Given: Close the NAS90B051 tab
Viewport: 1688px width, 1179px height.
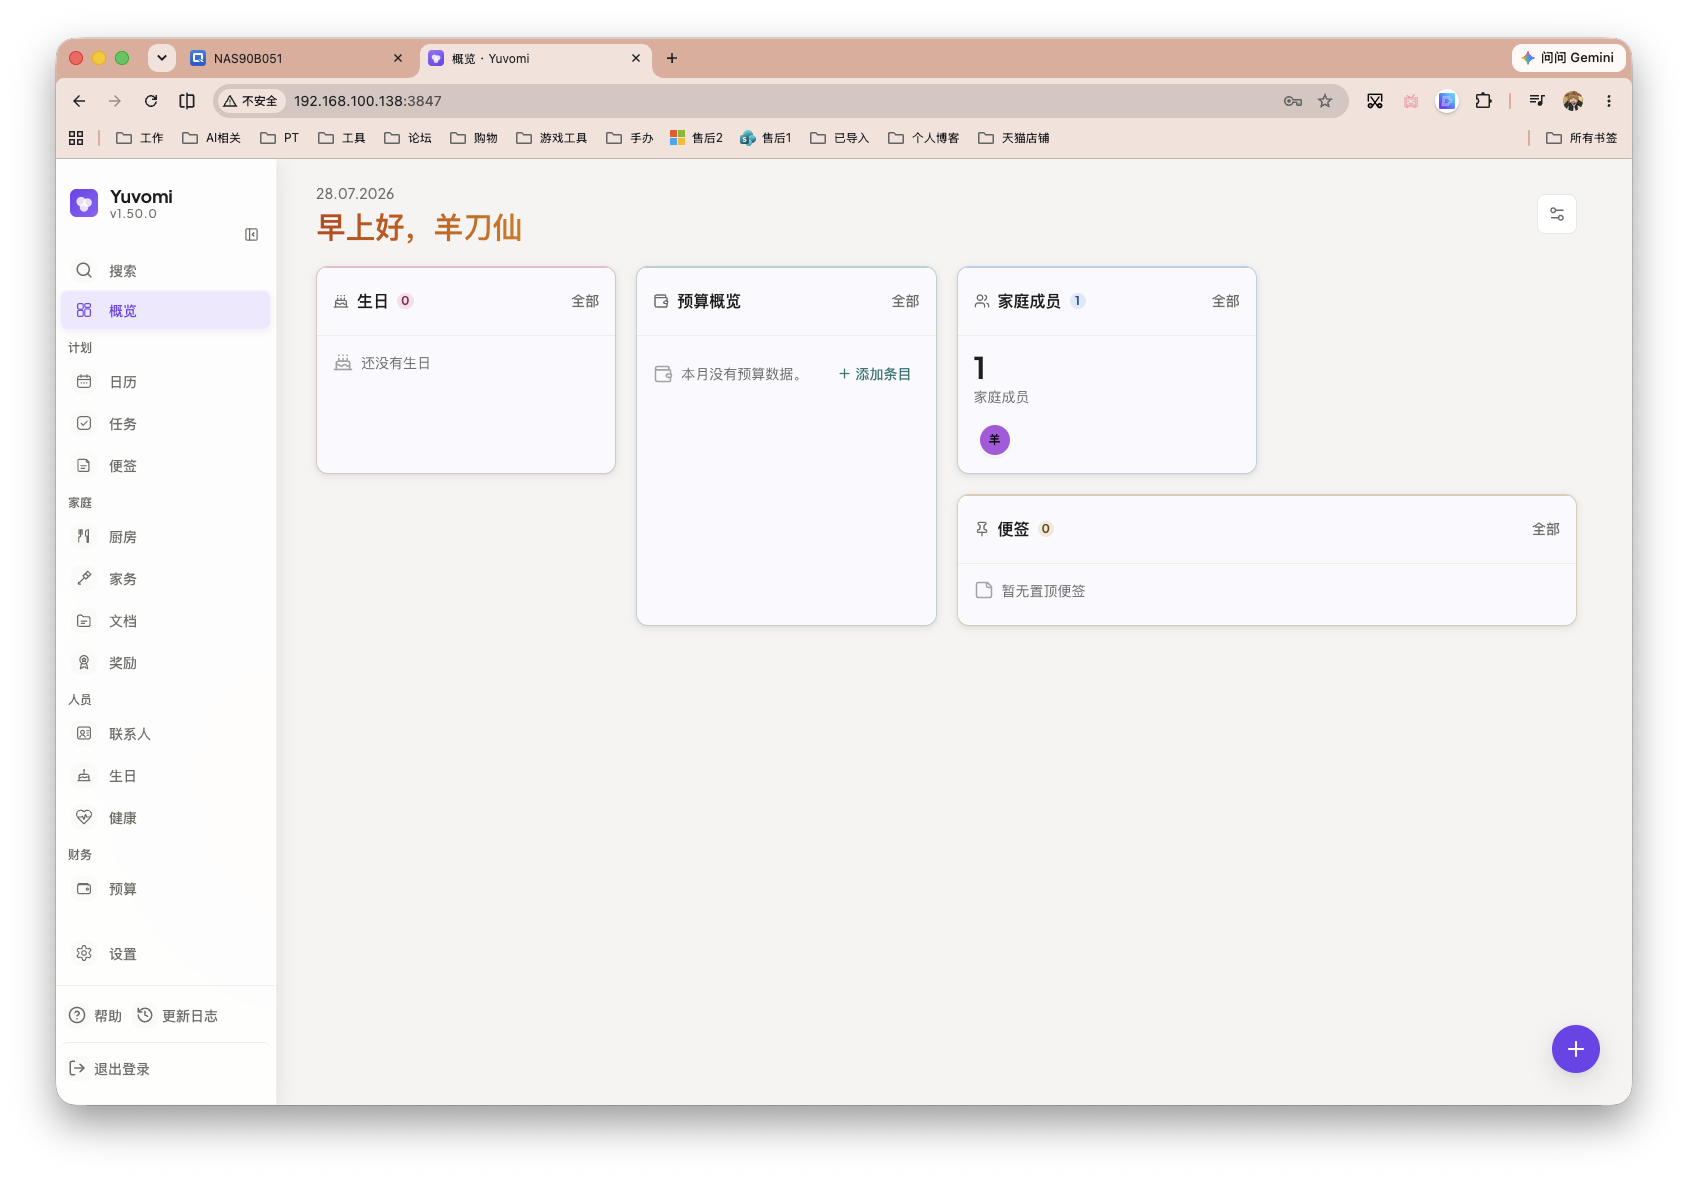Looking at the screenshot, I should pos(398,58).
